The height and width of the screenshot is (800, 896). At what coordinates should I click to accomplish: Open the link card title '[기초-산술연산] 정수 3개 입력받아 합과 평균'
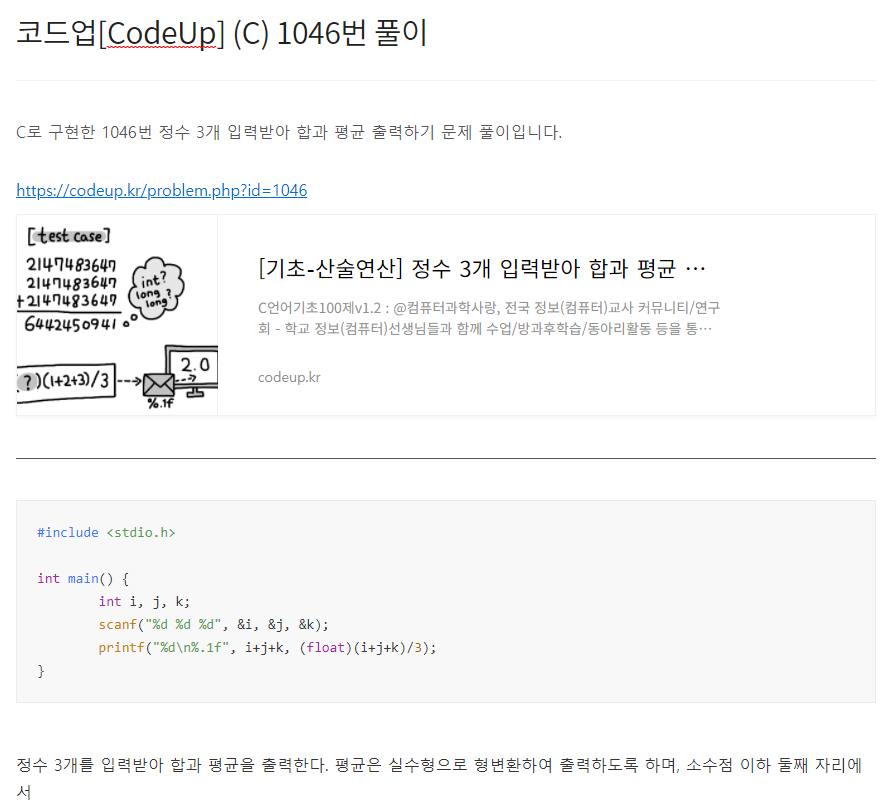click(x=482, y=269)
